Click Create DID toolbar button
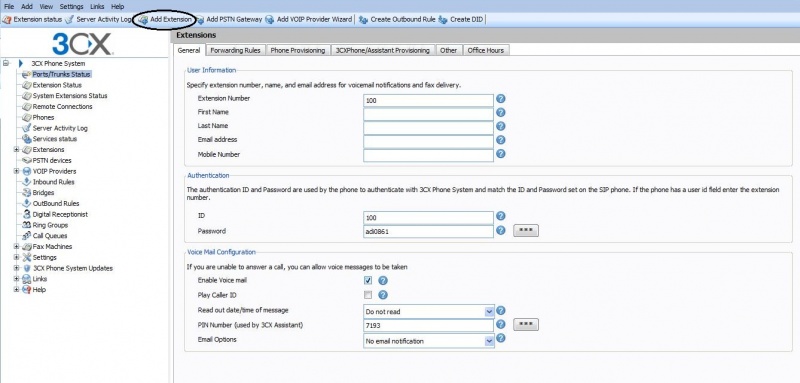The width and height of the screenshot is (800, 383). pyautogui.click(x=461, y=19)
